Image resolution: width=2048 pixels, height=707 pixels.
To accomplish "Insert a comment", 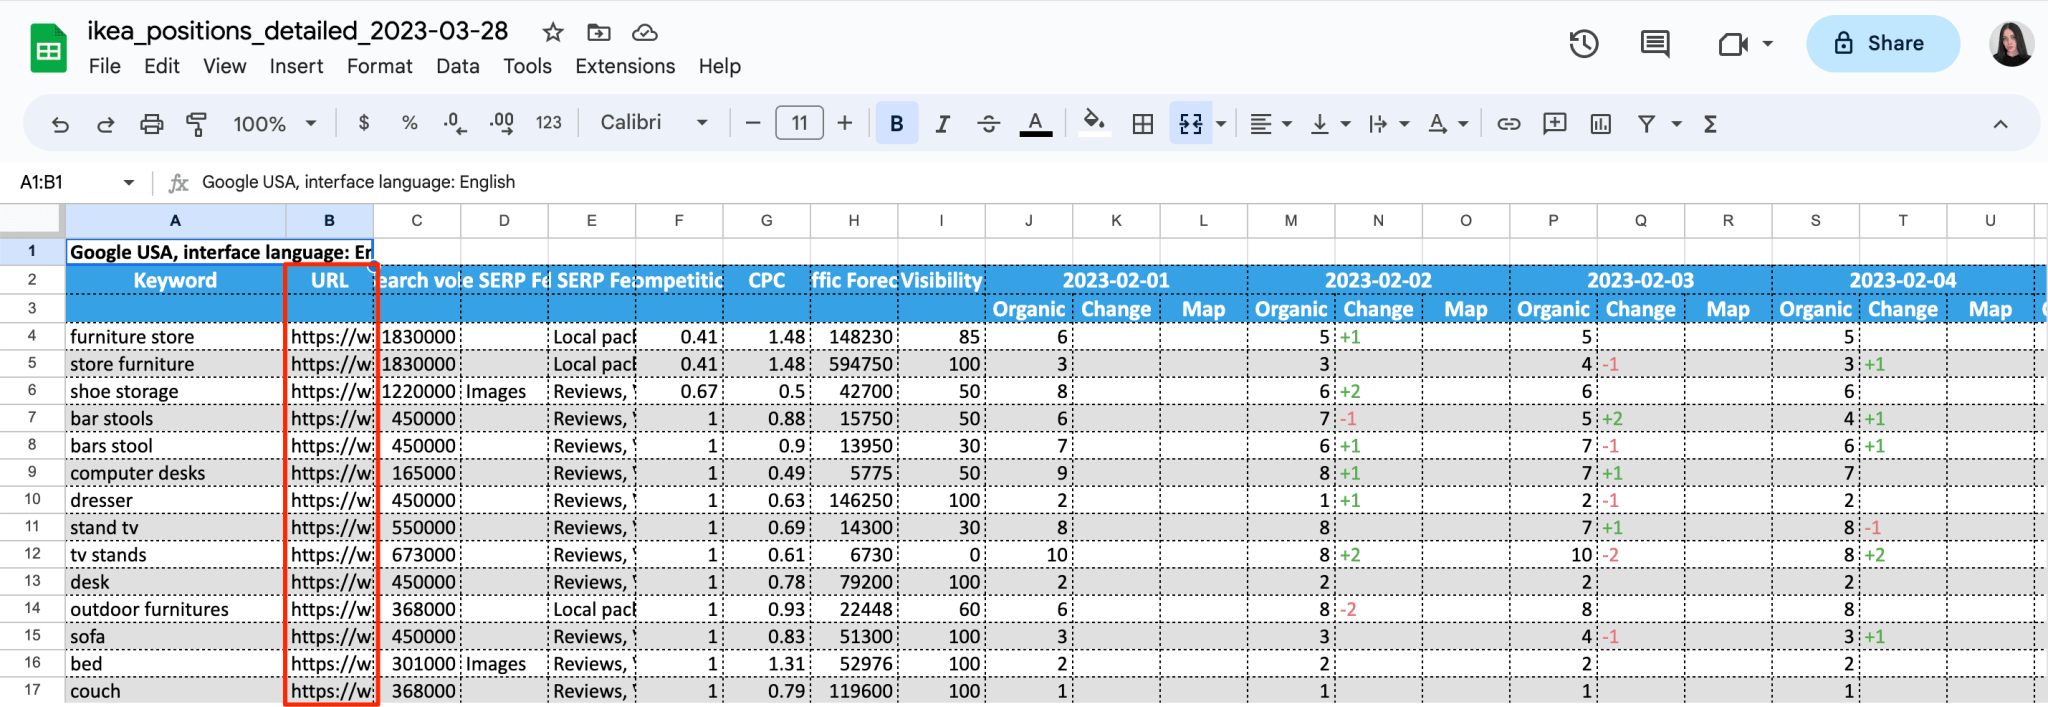I will (1555, 124).
